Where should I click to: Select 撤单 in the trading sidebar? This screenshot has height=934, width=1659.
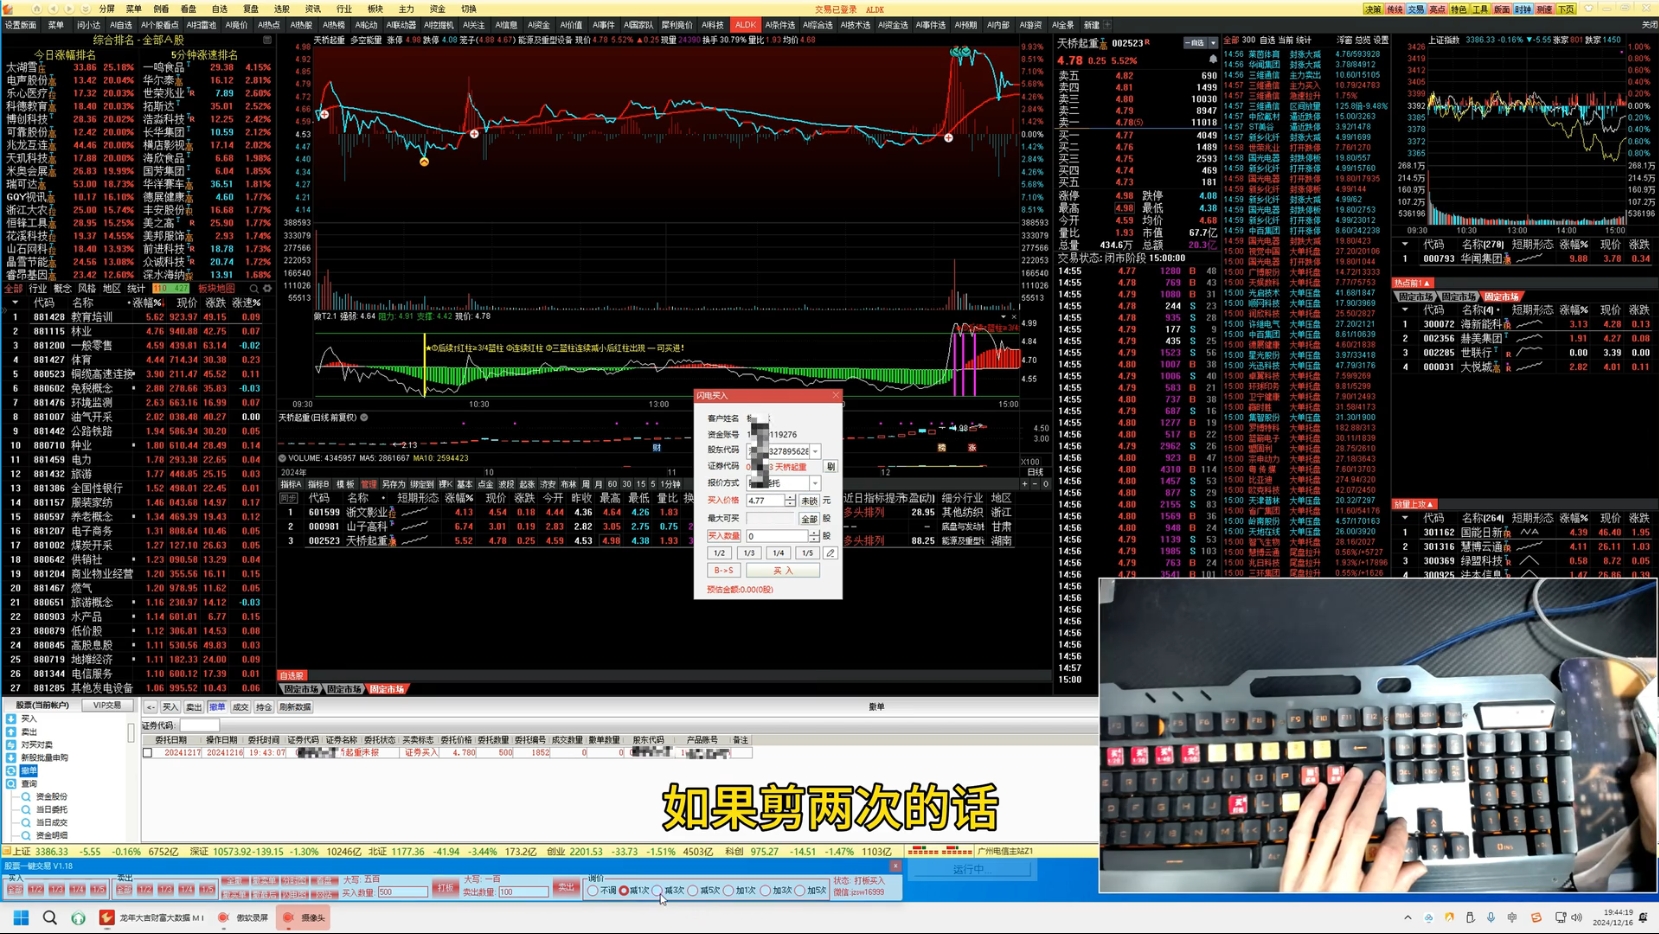(x=29, y=771)
